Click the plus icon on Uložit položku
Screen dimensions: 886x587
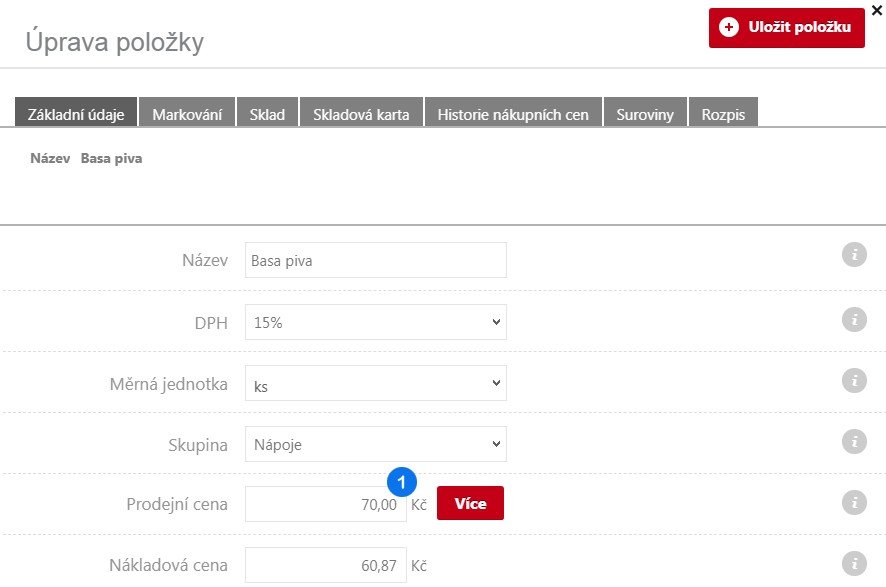pyautogui.click(x=729, y=27)
